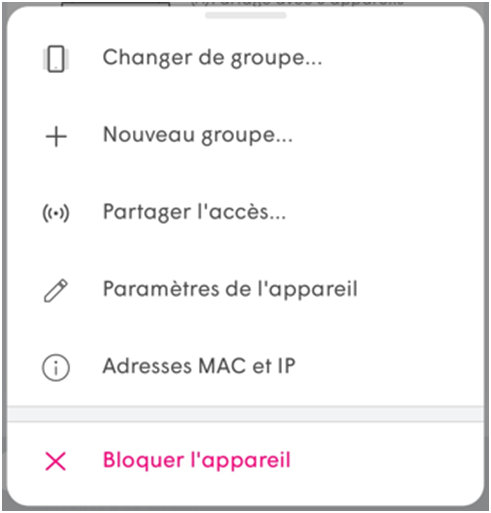Screen dimensions: 491x513
Task: Grab the sheet handle bar at the top
Action: point(246,15)
